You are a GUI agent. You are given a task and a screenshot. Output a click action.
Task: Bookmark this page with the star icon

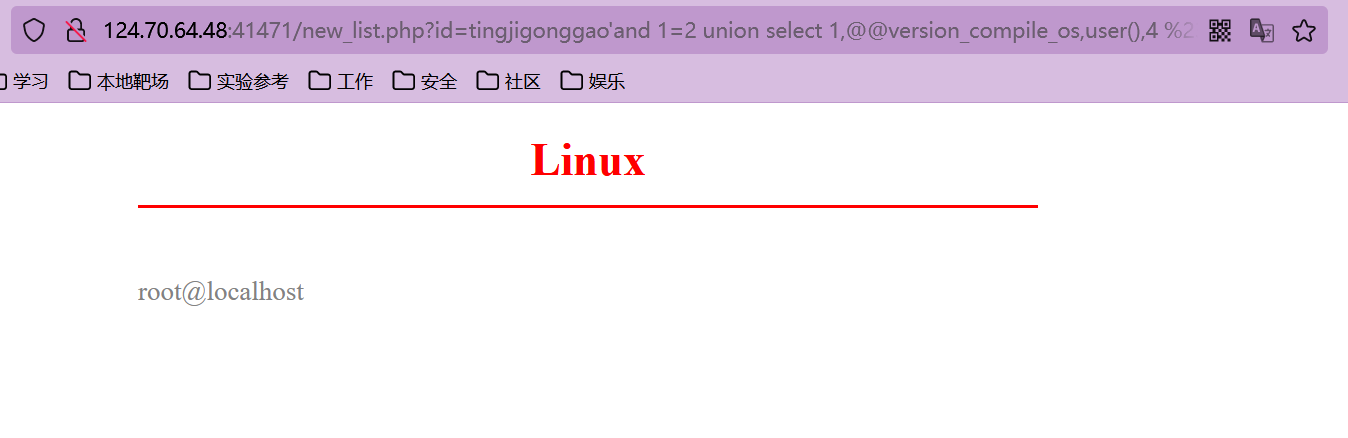1303,30
